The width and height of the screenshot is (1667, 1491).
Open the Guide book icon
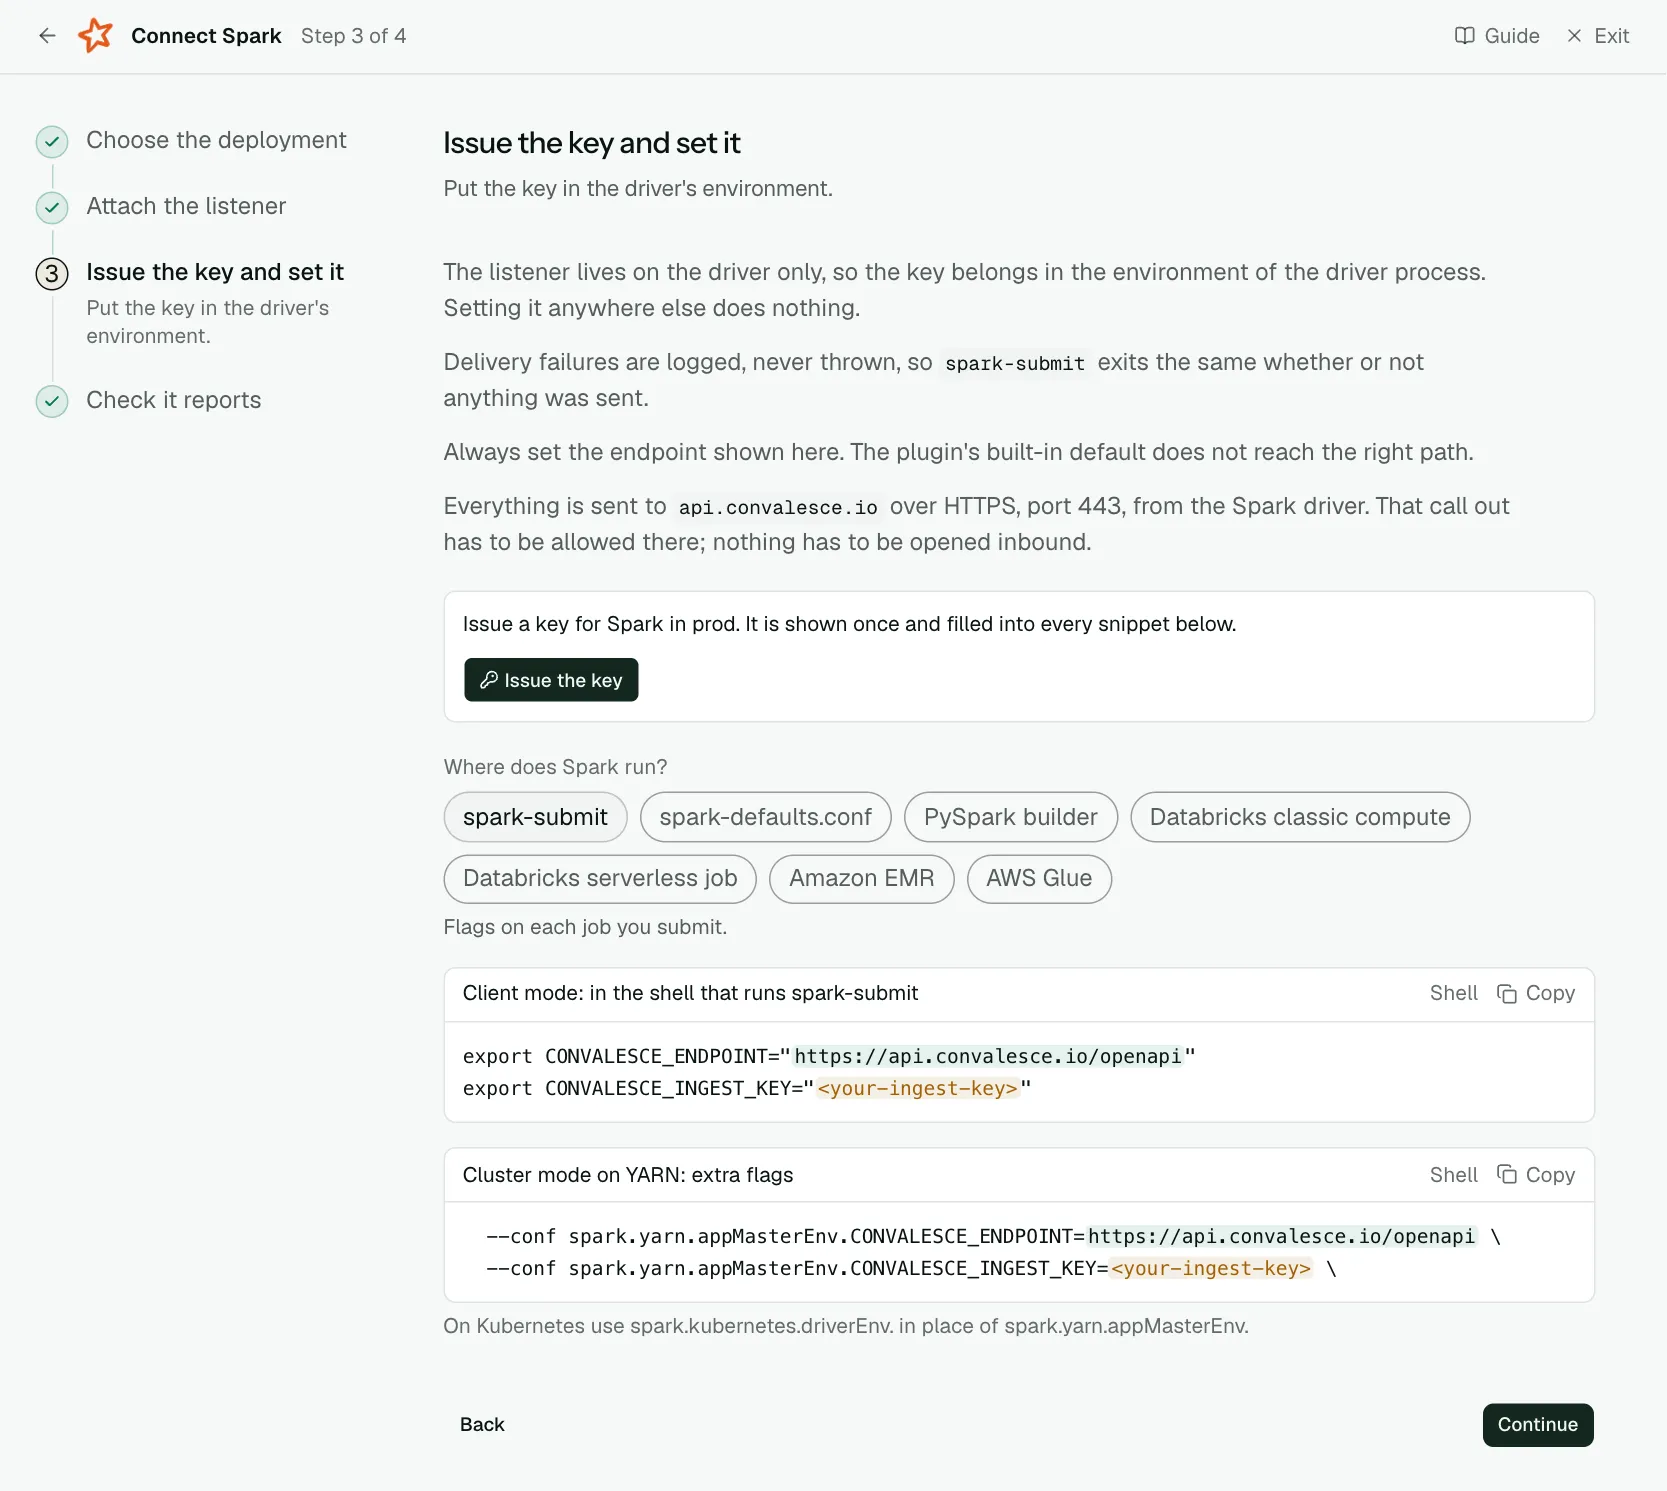(x=1464, y=36)
